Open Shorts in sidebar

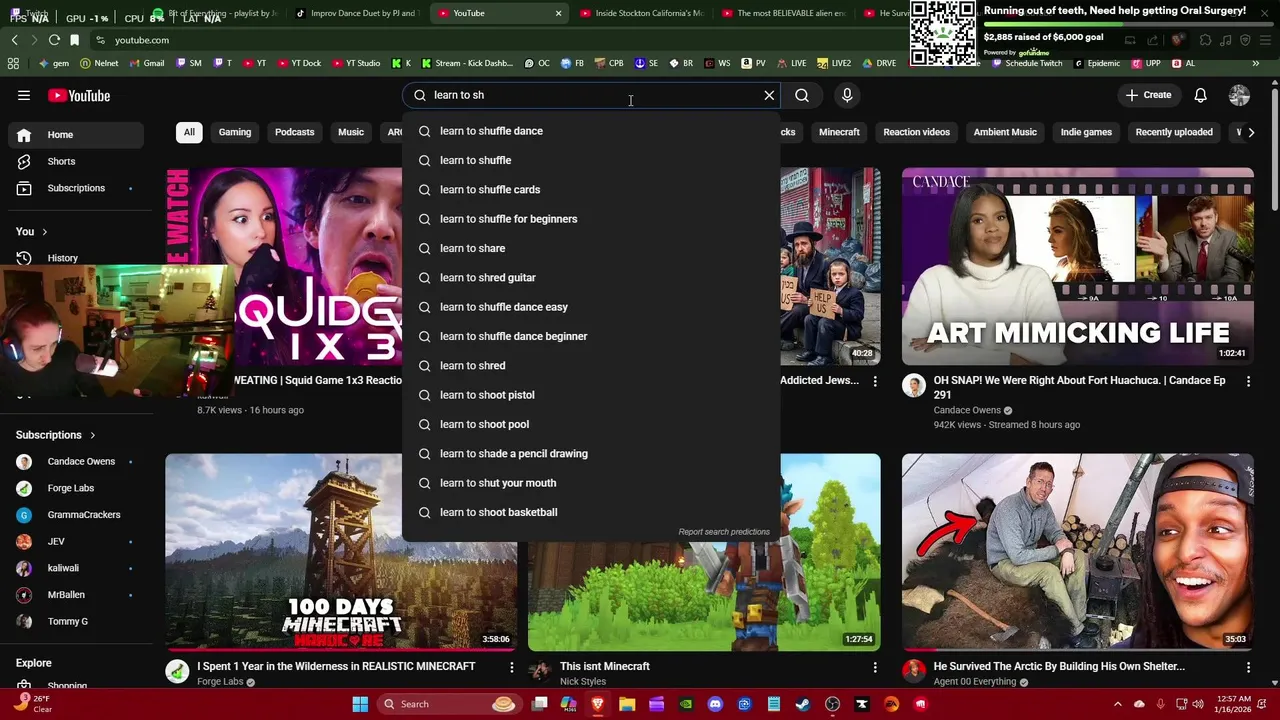pyautogui.click(x=76, y=161)
